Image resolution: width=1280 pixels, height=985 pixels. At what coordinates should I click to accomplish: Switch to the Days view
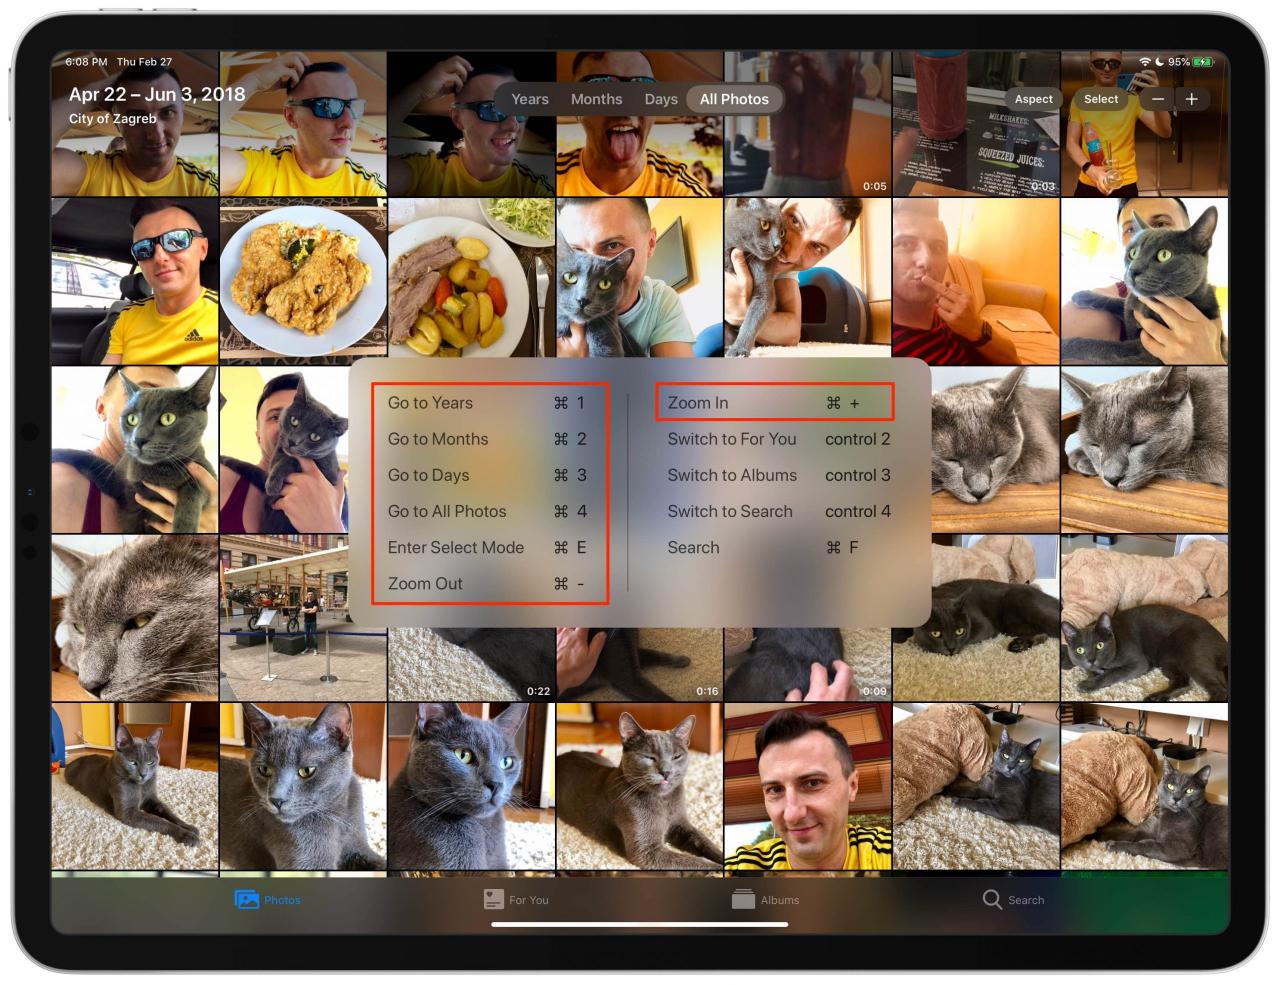(x=661, y=99)
